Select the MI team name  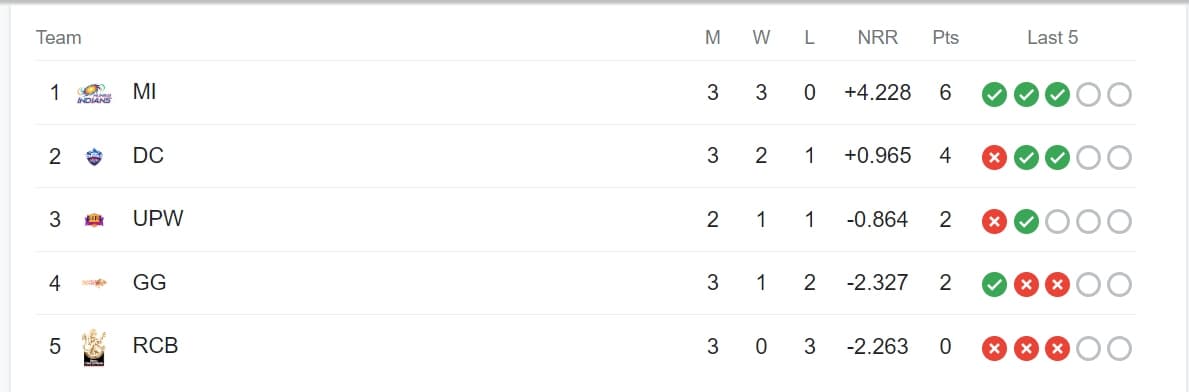pyautogui.click(x=144, y=93)
